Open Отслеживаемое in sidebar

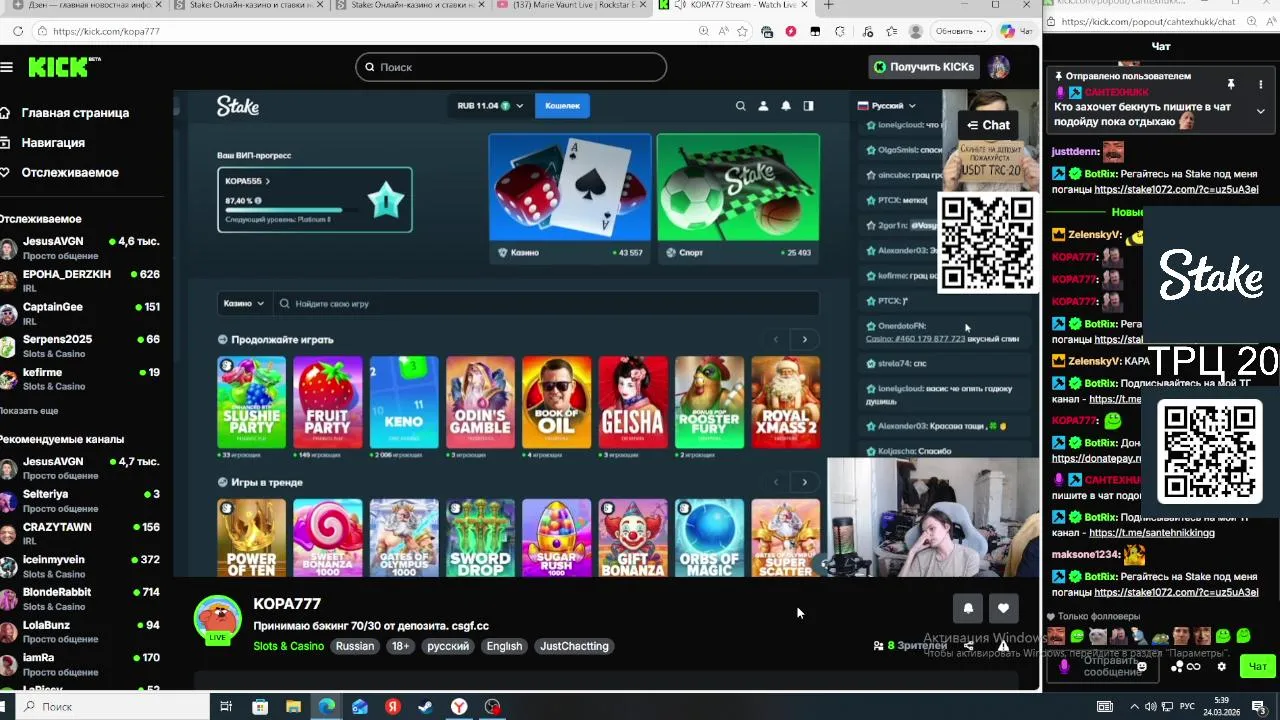pos(60,173)
